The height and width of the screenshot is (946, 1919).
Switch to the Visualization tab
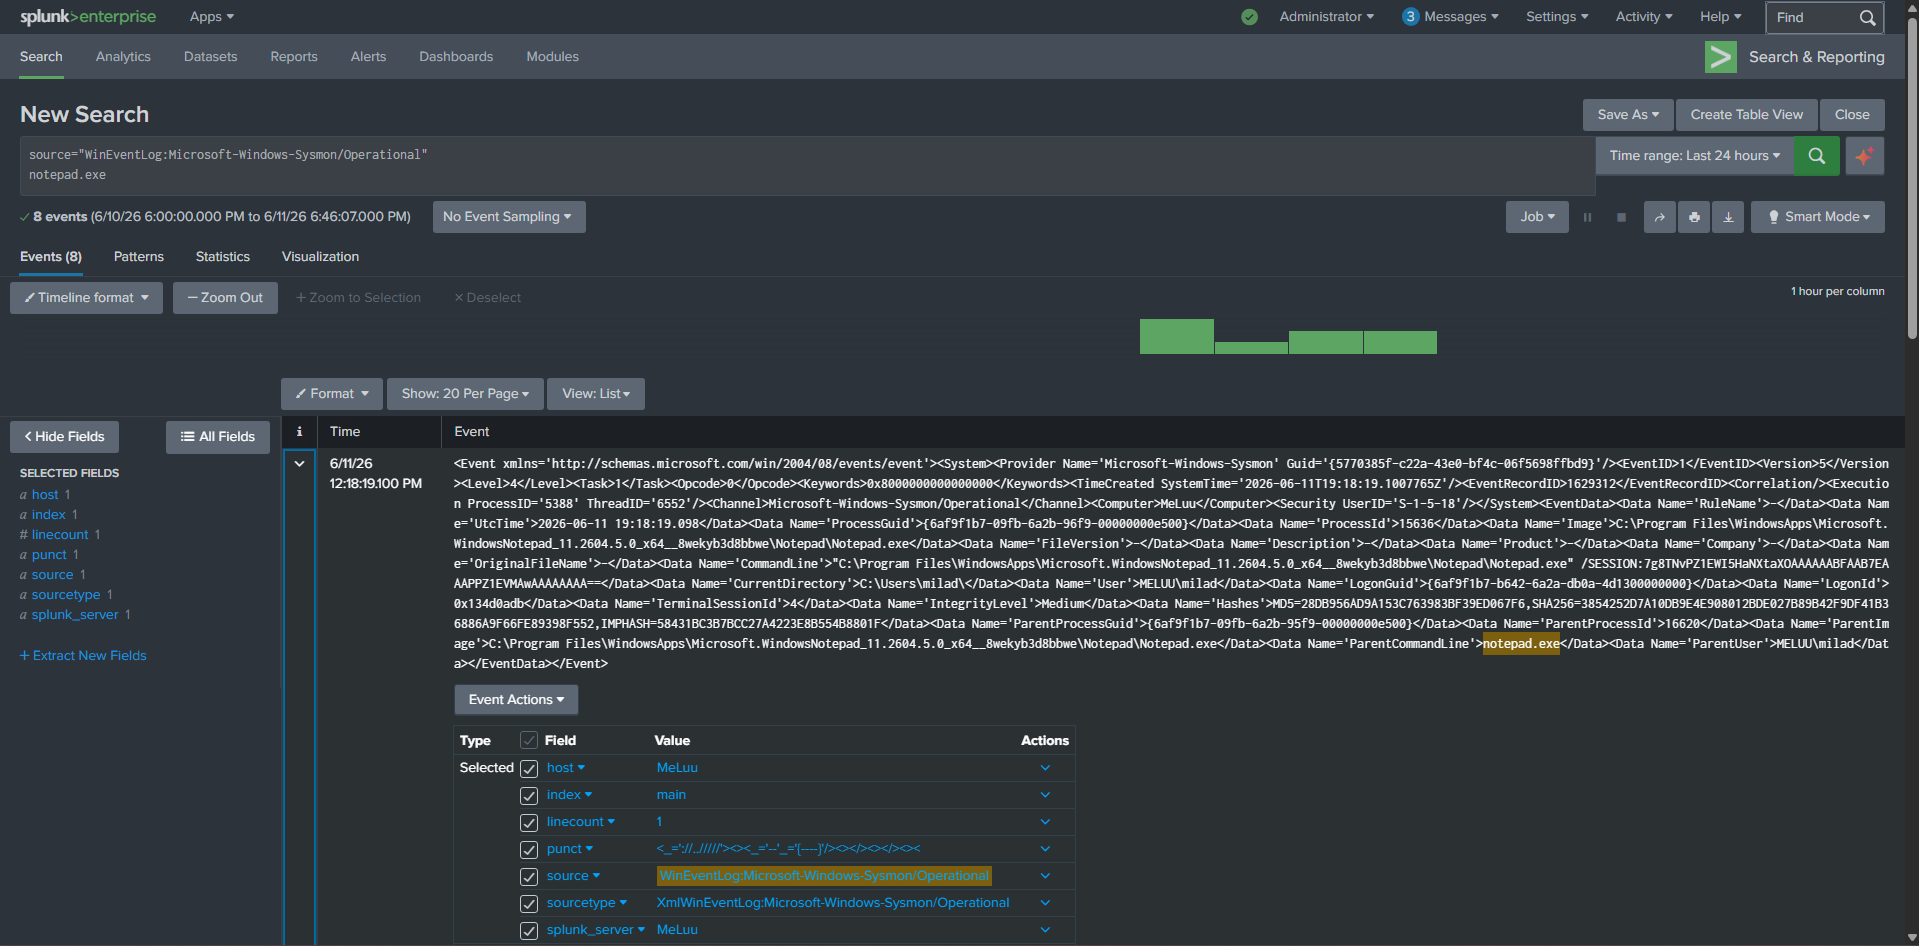pyautogui.click(x=320, y=257)
